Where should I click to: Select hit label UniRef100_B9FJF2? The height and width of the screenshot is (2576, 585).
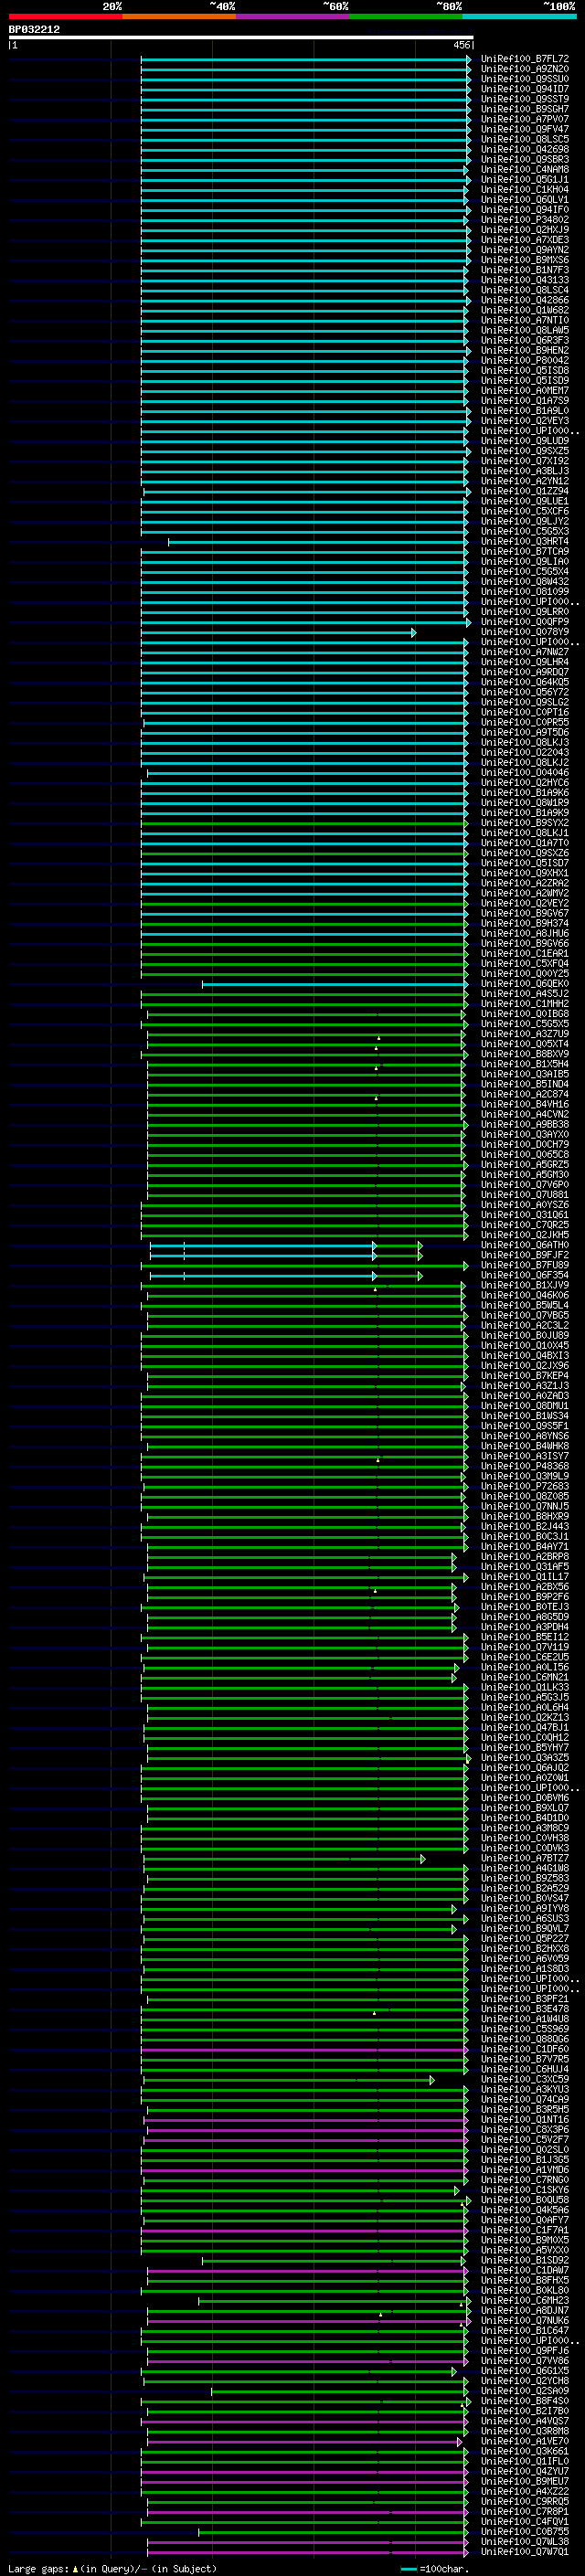click(525, 1255)
